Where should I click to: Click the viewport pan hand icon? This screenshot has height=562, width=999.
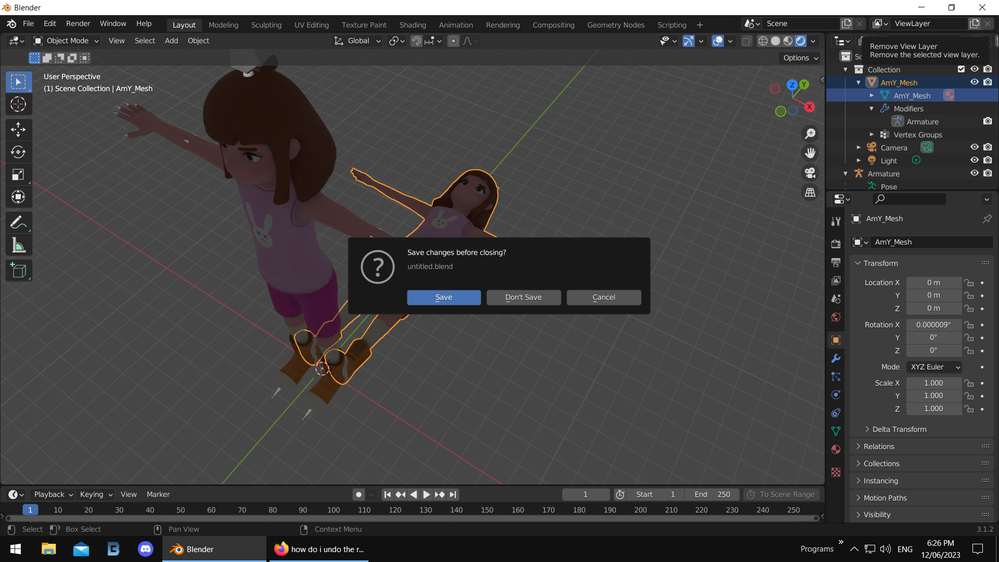tap(810, 153)
